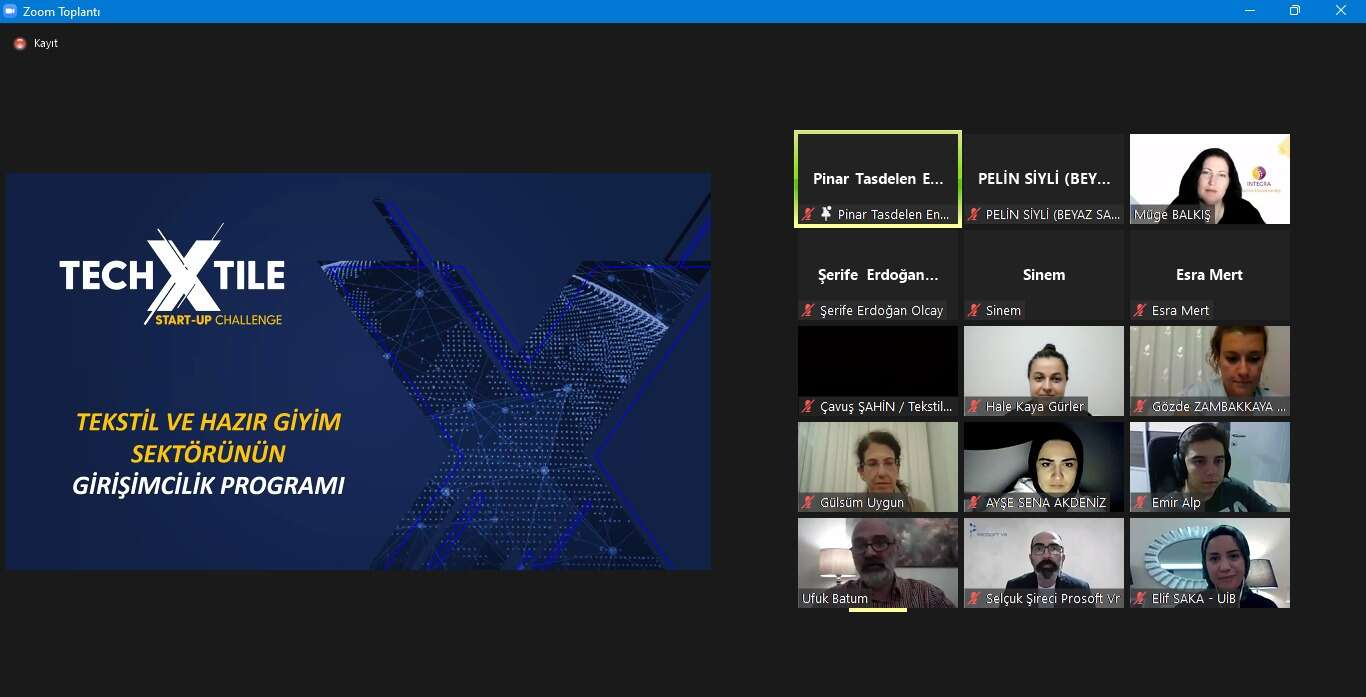This screenshot has height=697, width=1366.
Task: Click the Zoom logo in the title bar
Action: pos(11,11)
